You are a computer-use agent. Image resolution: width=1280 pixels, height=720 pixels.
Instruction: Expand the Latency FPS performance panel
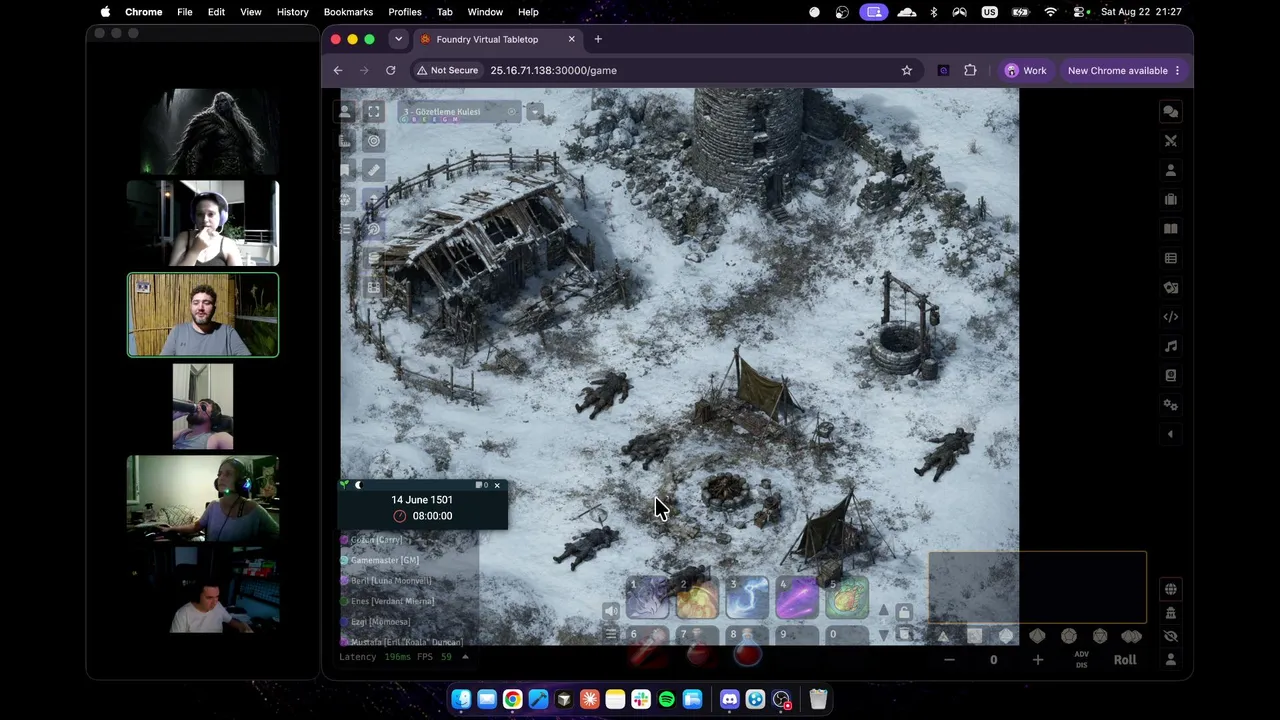[x=465, y=657]
